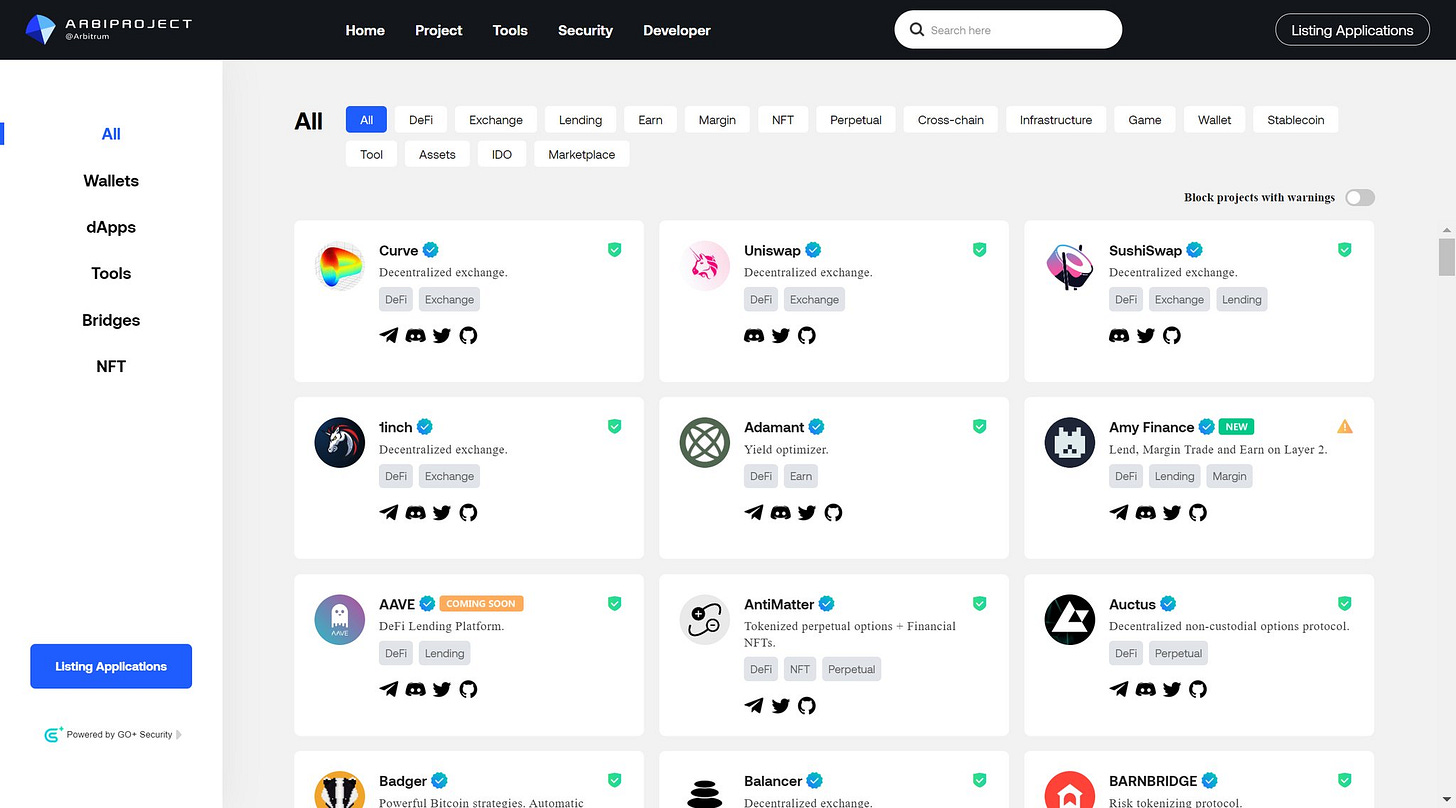Filter by Earn category chip
This screenshot has width=1456, height=808.
coord(650,120)
